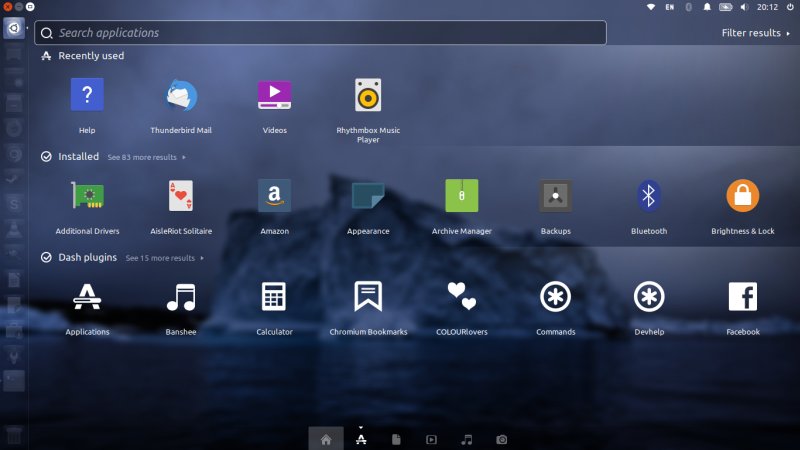Open the sound volume indicator
This screenshot has width=800, height=450.
tap(744, 7)
